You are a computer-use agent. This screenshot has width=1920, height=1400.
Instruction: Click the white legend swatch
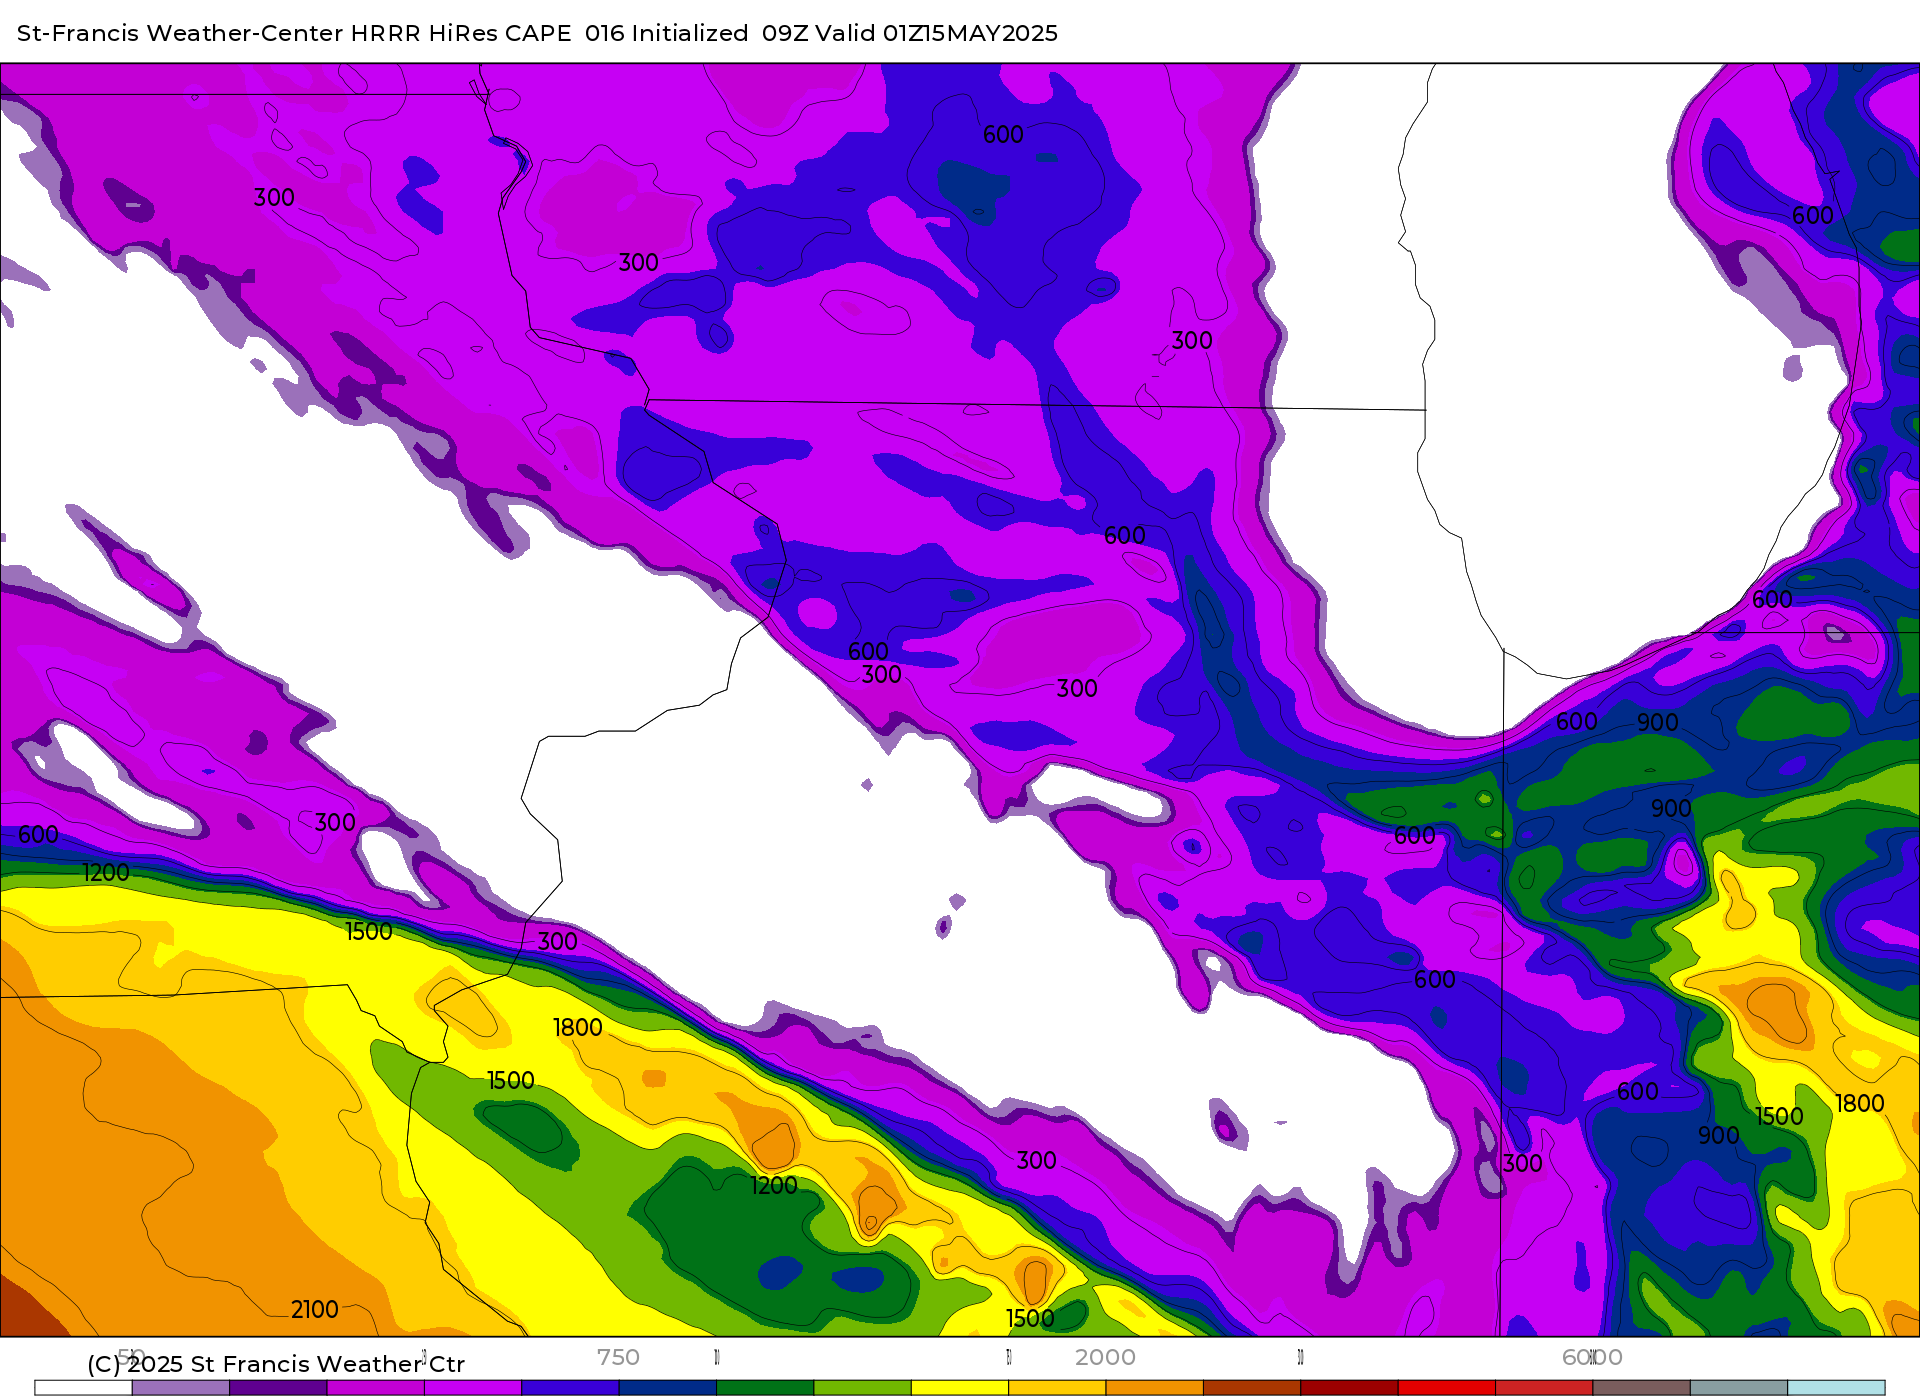click(x=84, y=1388)
